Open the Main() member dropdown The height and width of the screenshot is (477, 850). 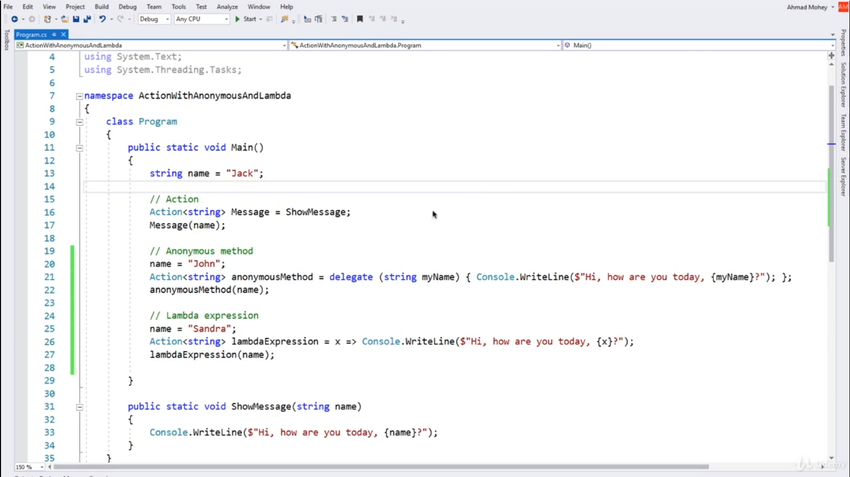coord(699,46)
